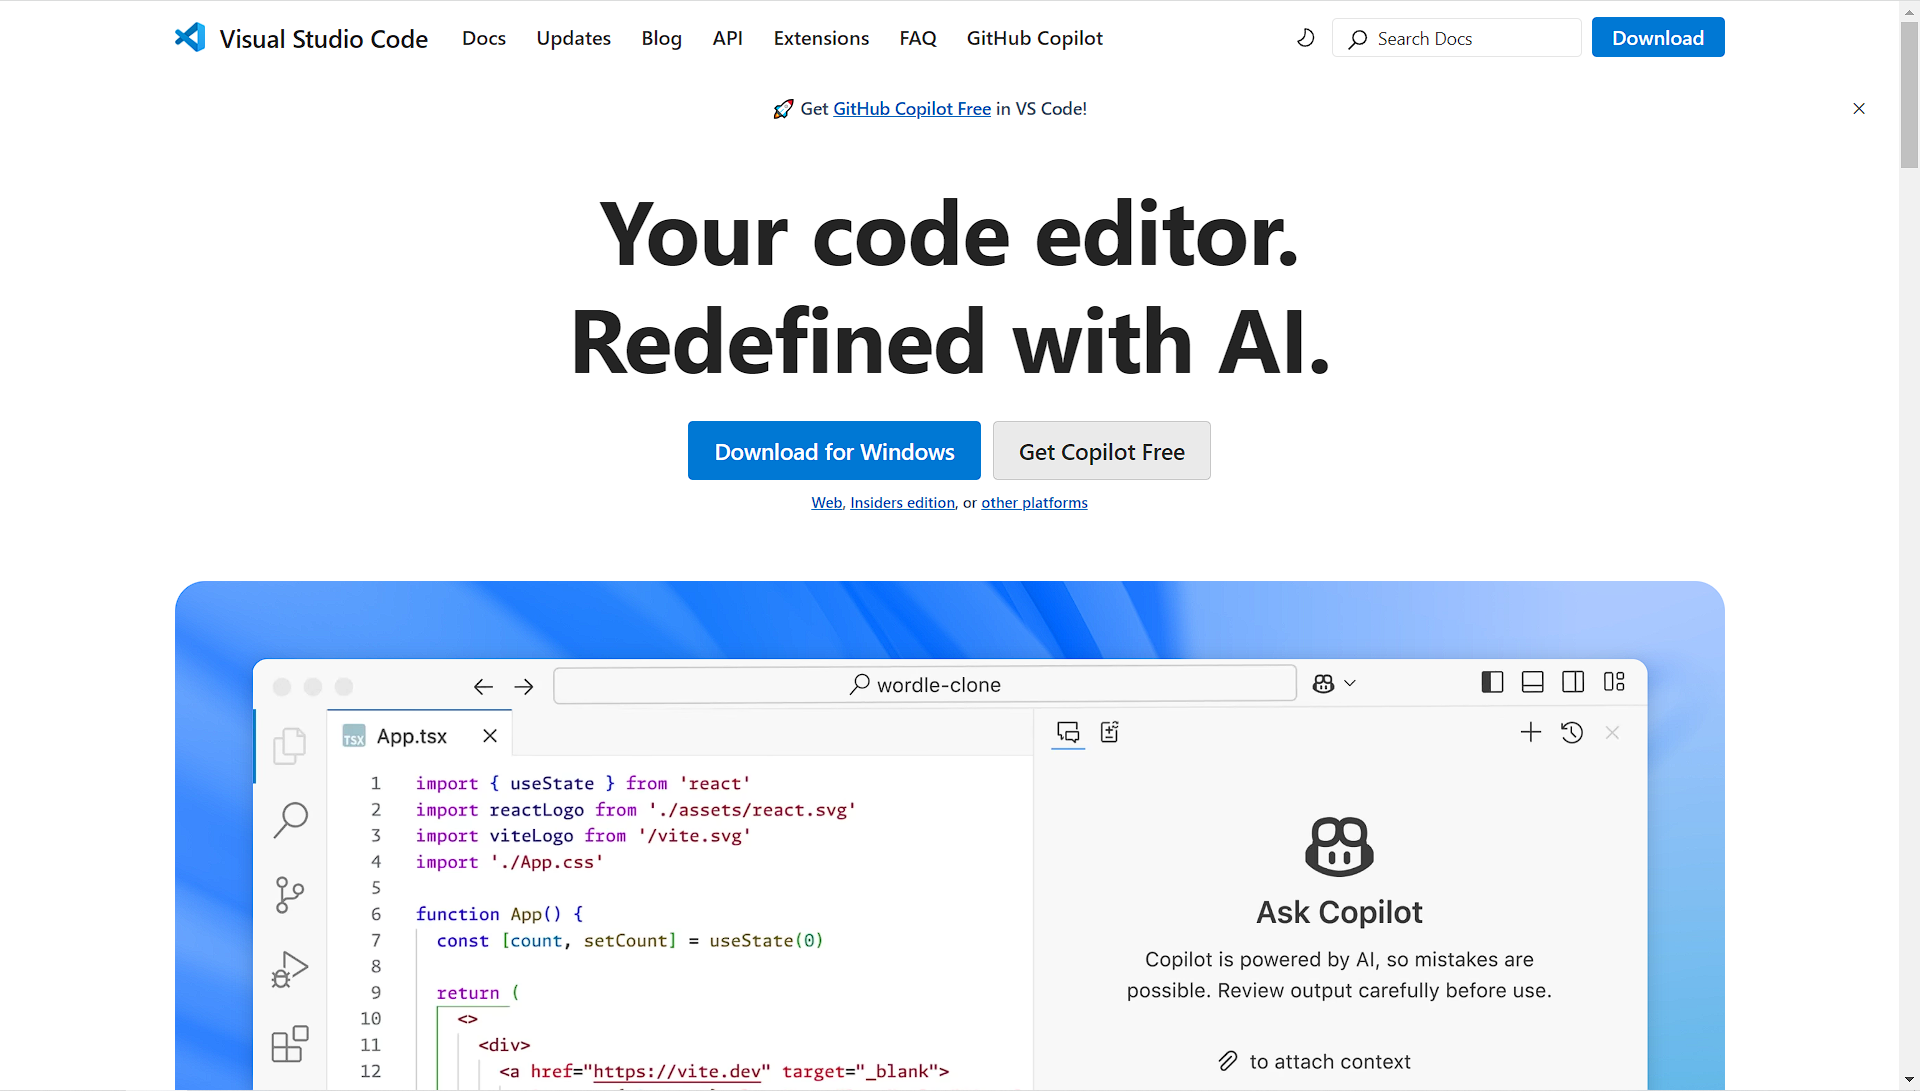Click the Search magnifier in activity bar
Screen dimensions: 1920x1091
tap(290, 820)
